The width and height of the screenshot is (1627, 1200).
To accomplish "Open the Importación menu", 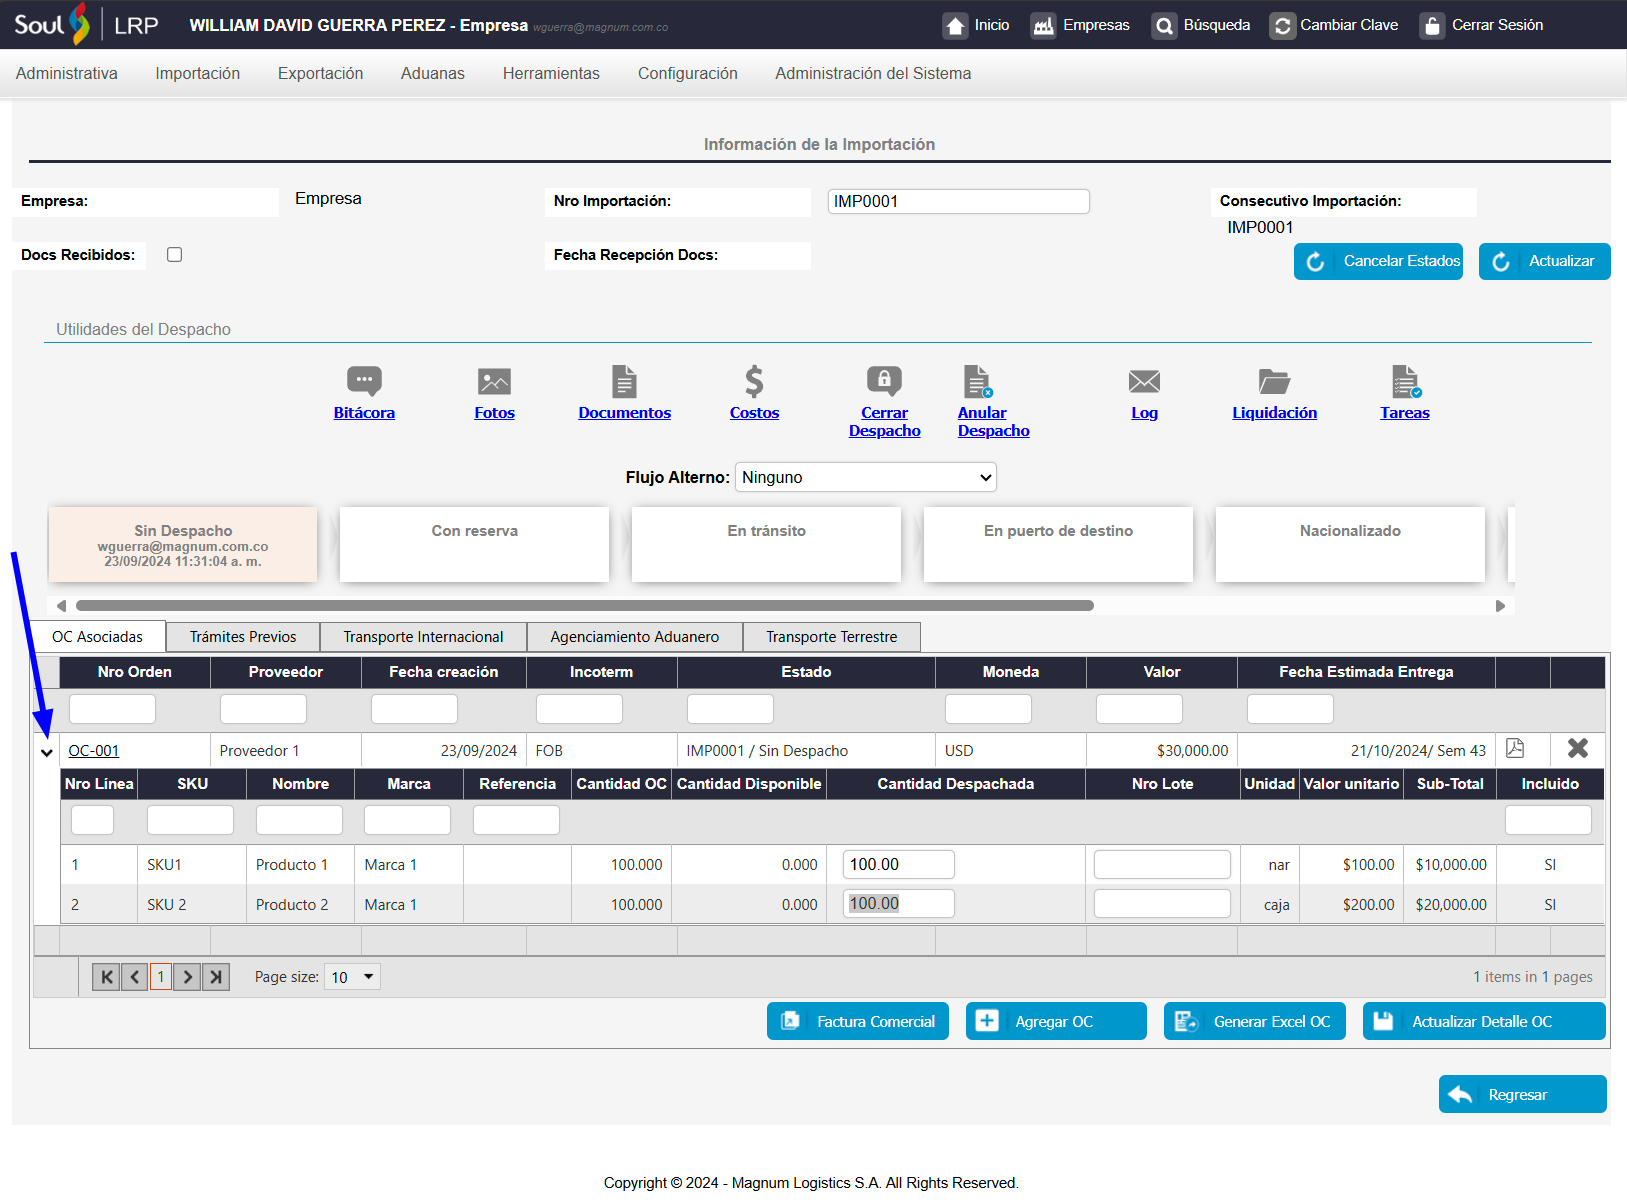I will (197, 73).
